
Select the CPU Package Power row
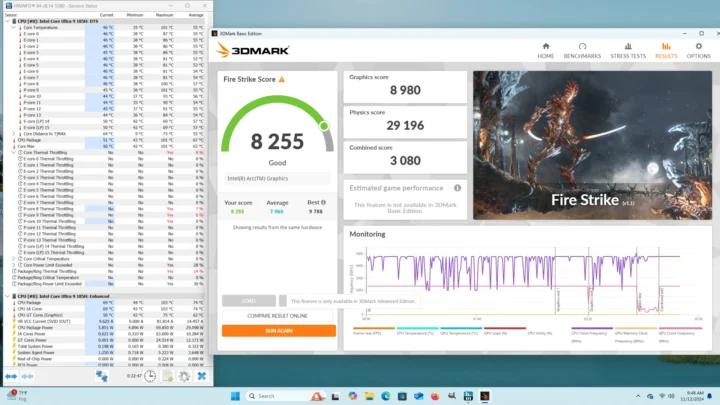click(105, 327)
